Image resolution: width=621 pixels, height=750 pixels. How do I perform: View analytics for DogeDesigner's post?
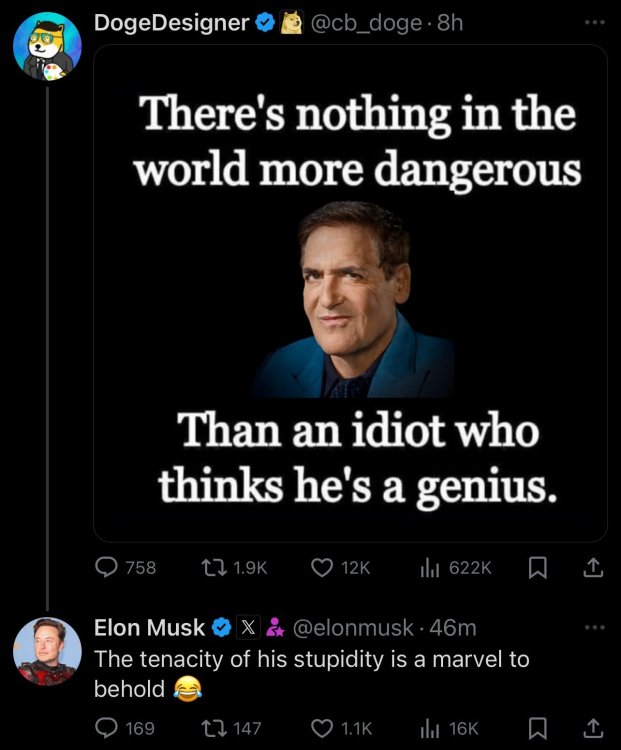pyautogui.click(x=431, y=567)
